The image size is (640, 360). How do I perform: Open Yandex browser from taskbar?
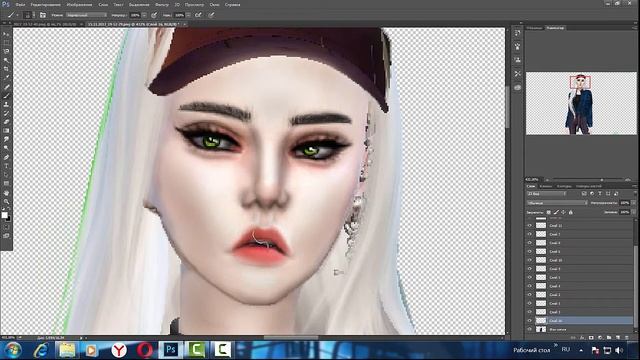point(119,350)
